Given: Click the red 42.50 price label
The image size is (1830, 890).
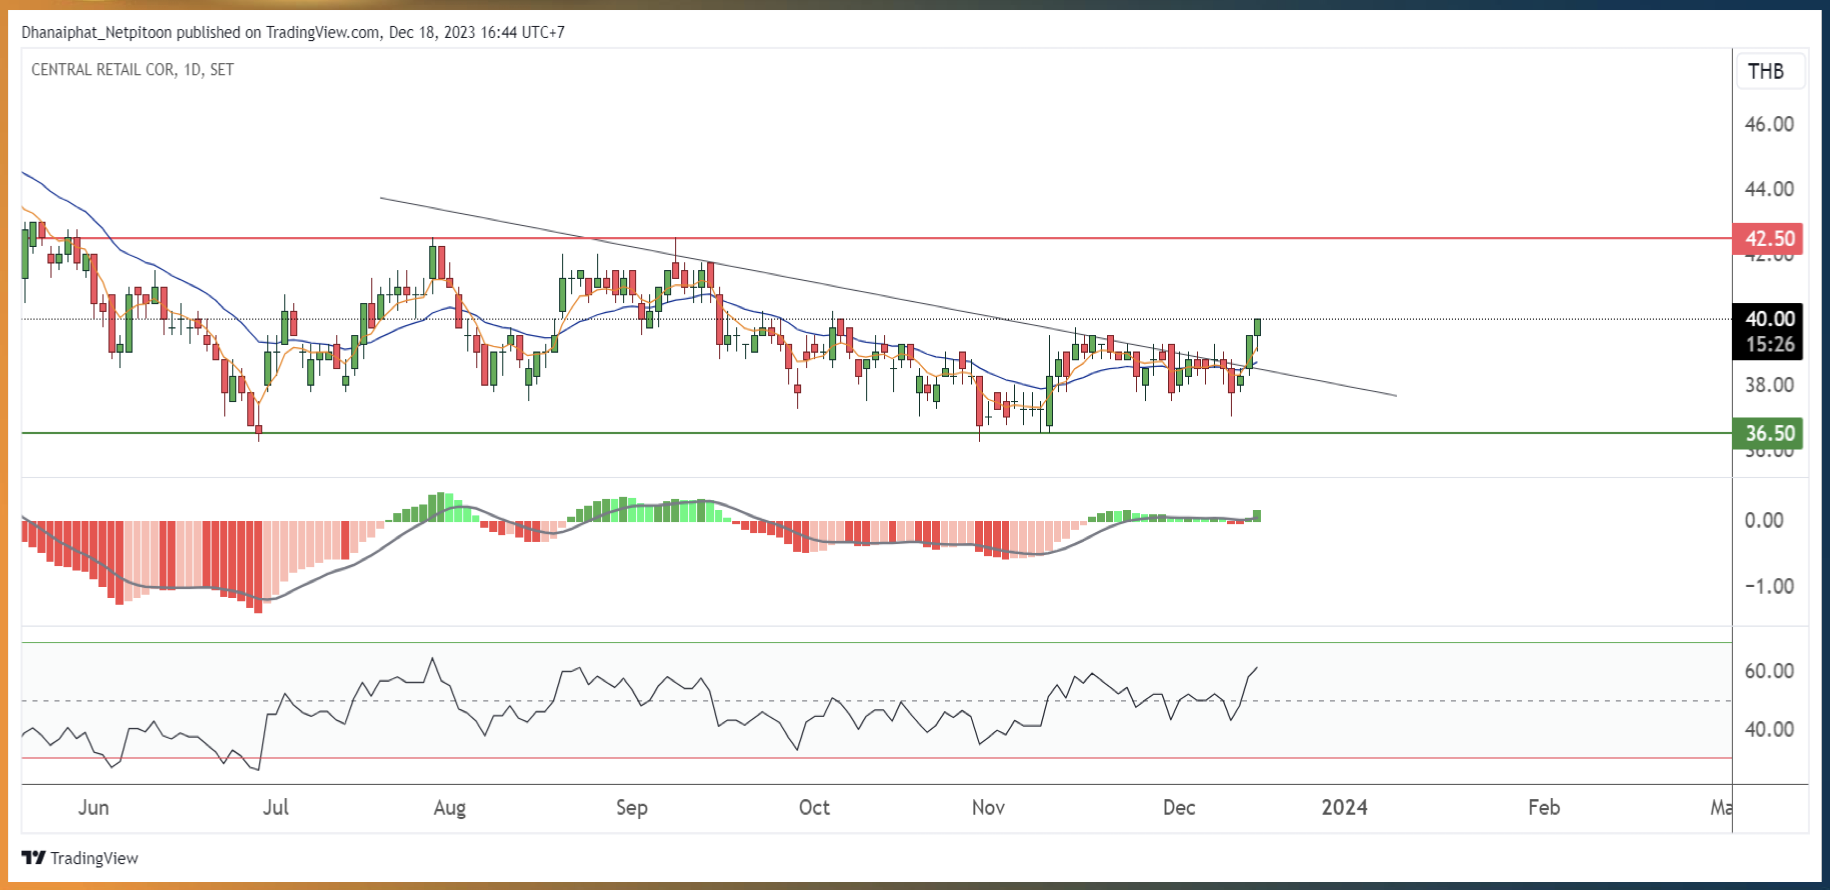Looking at the screenshot, I should [1769, 239].
